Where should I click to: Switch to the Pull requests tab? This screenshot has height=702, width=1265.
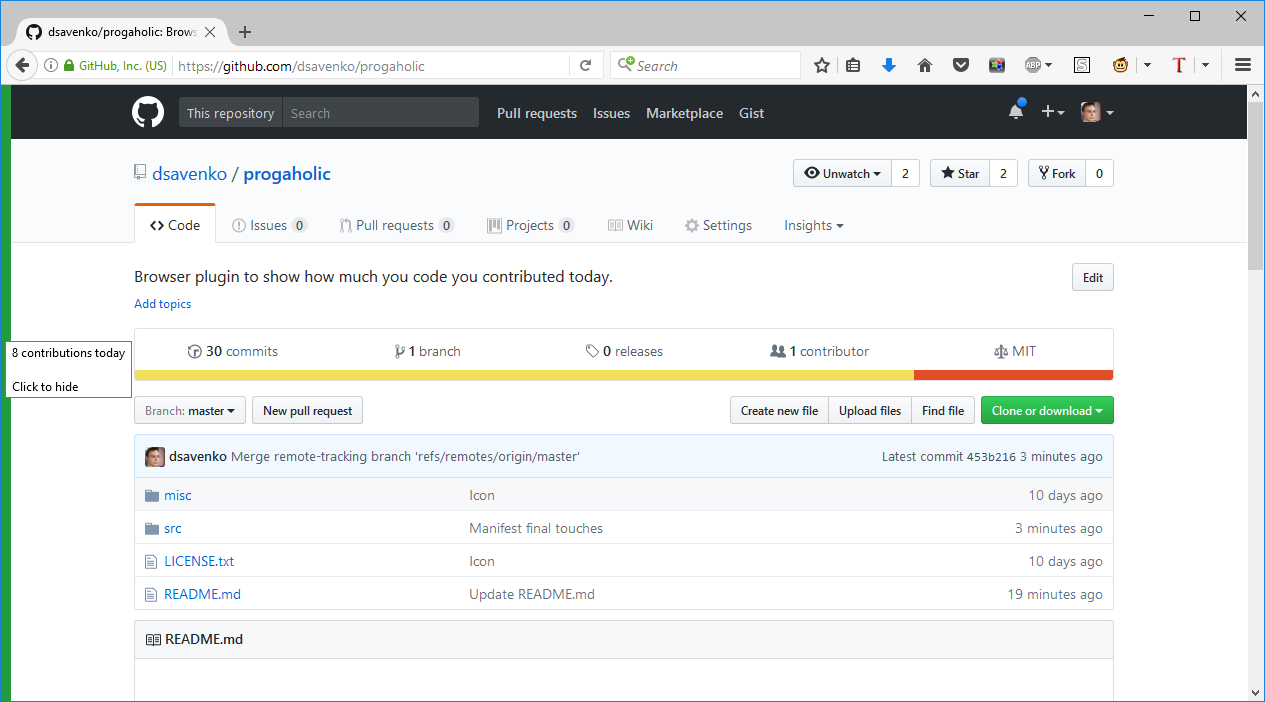pyautogui.click(x=396, y=226)
